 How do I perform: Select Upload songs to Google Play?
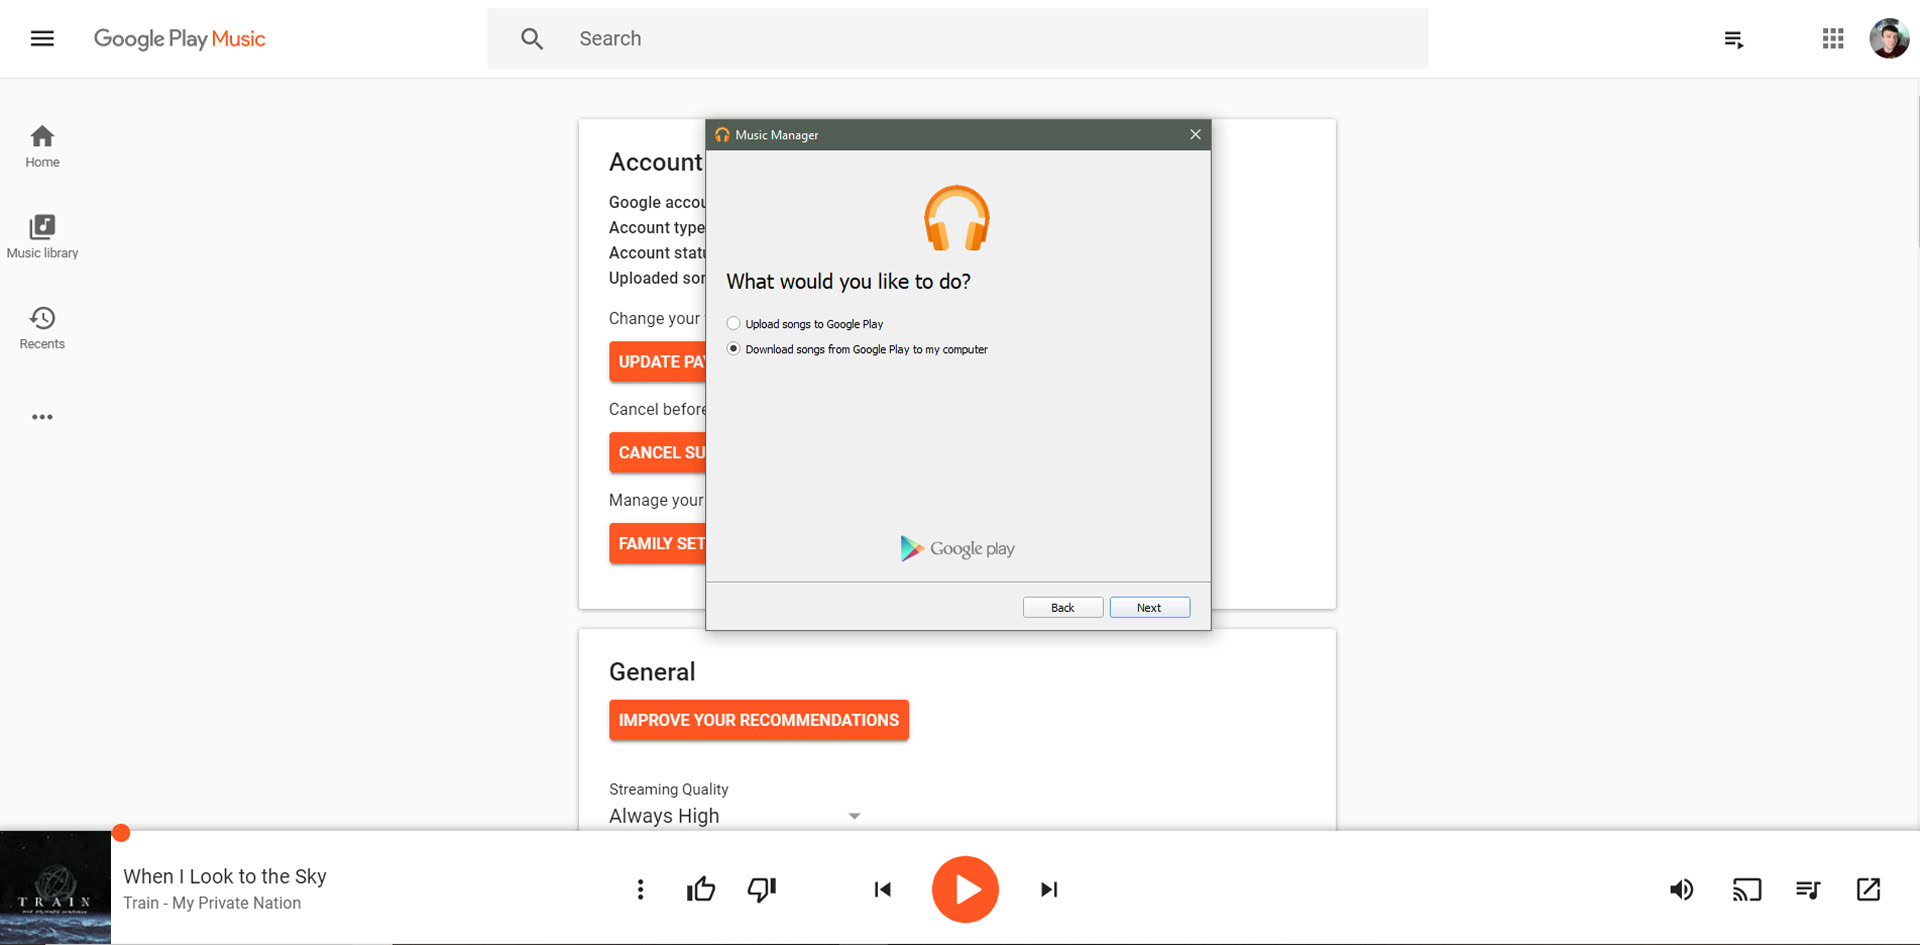pos(734,324)
